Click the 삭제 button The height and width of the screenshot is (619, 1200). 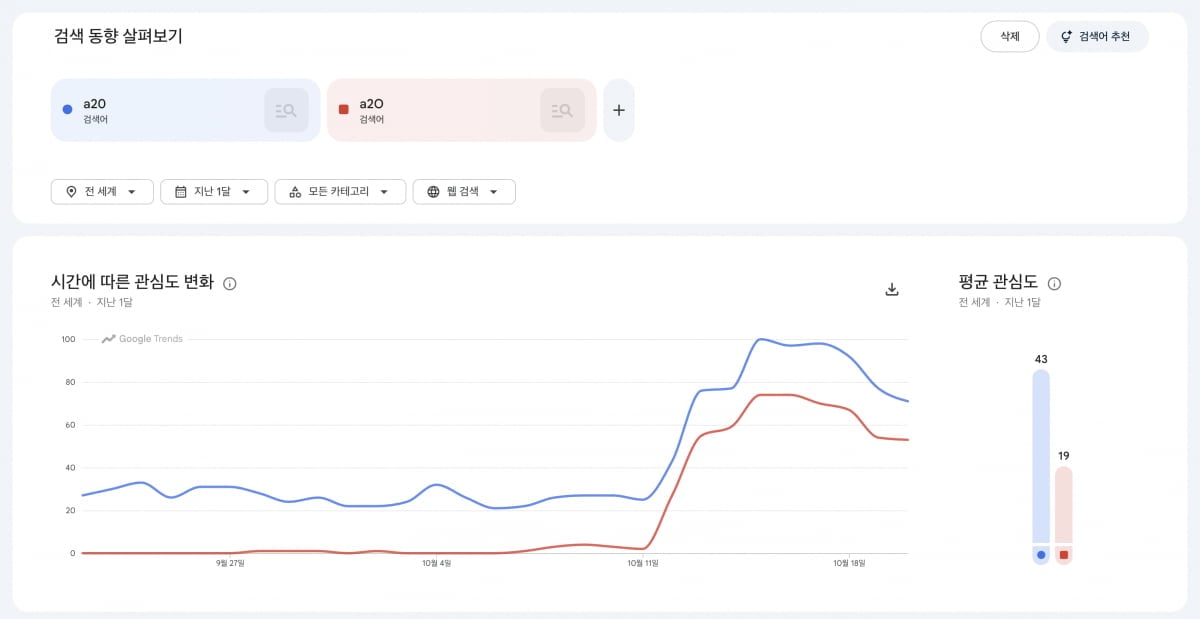point(1010,37)
